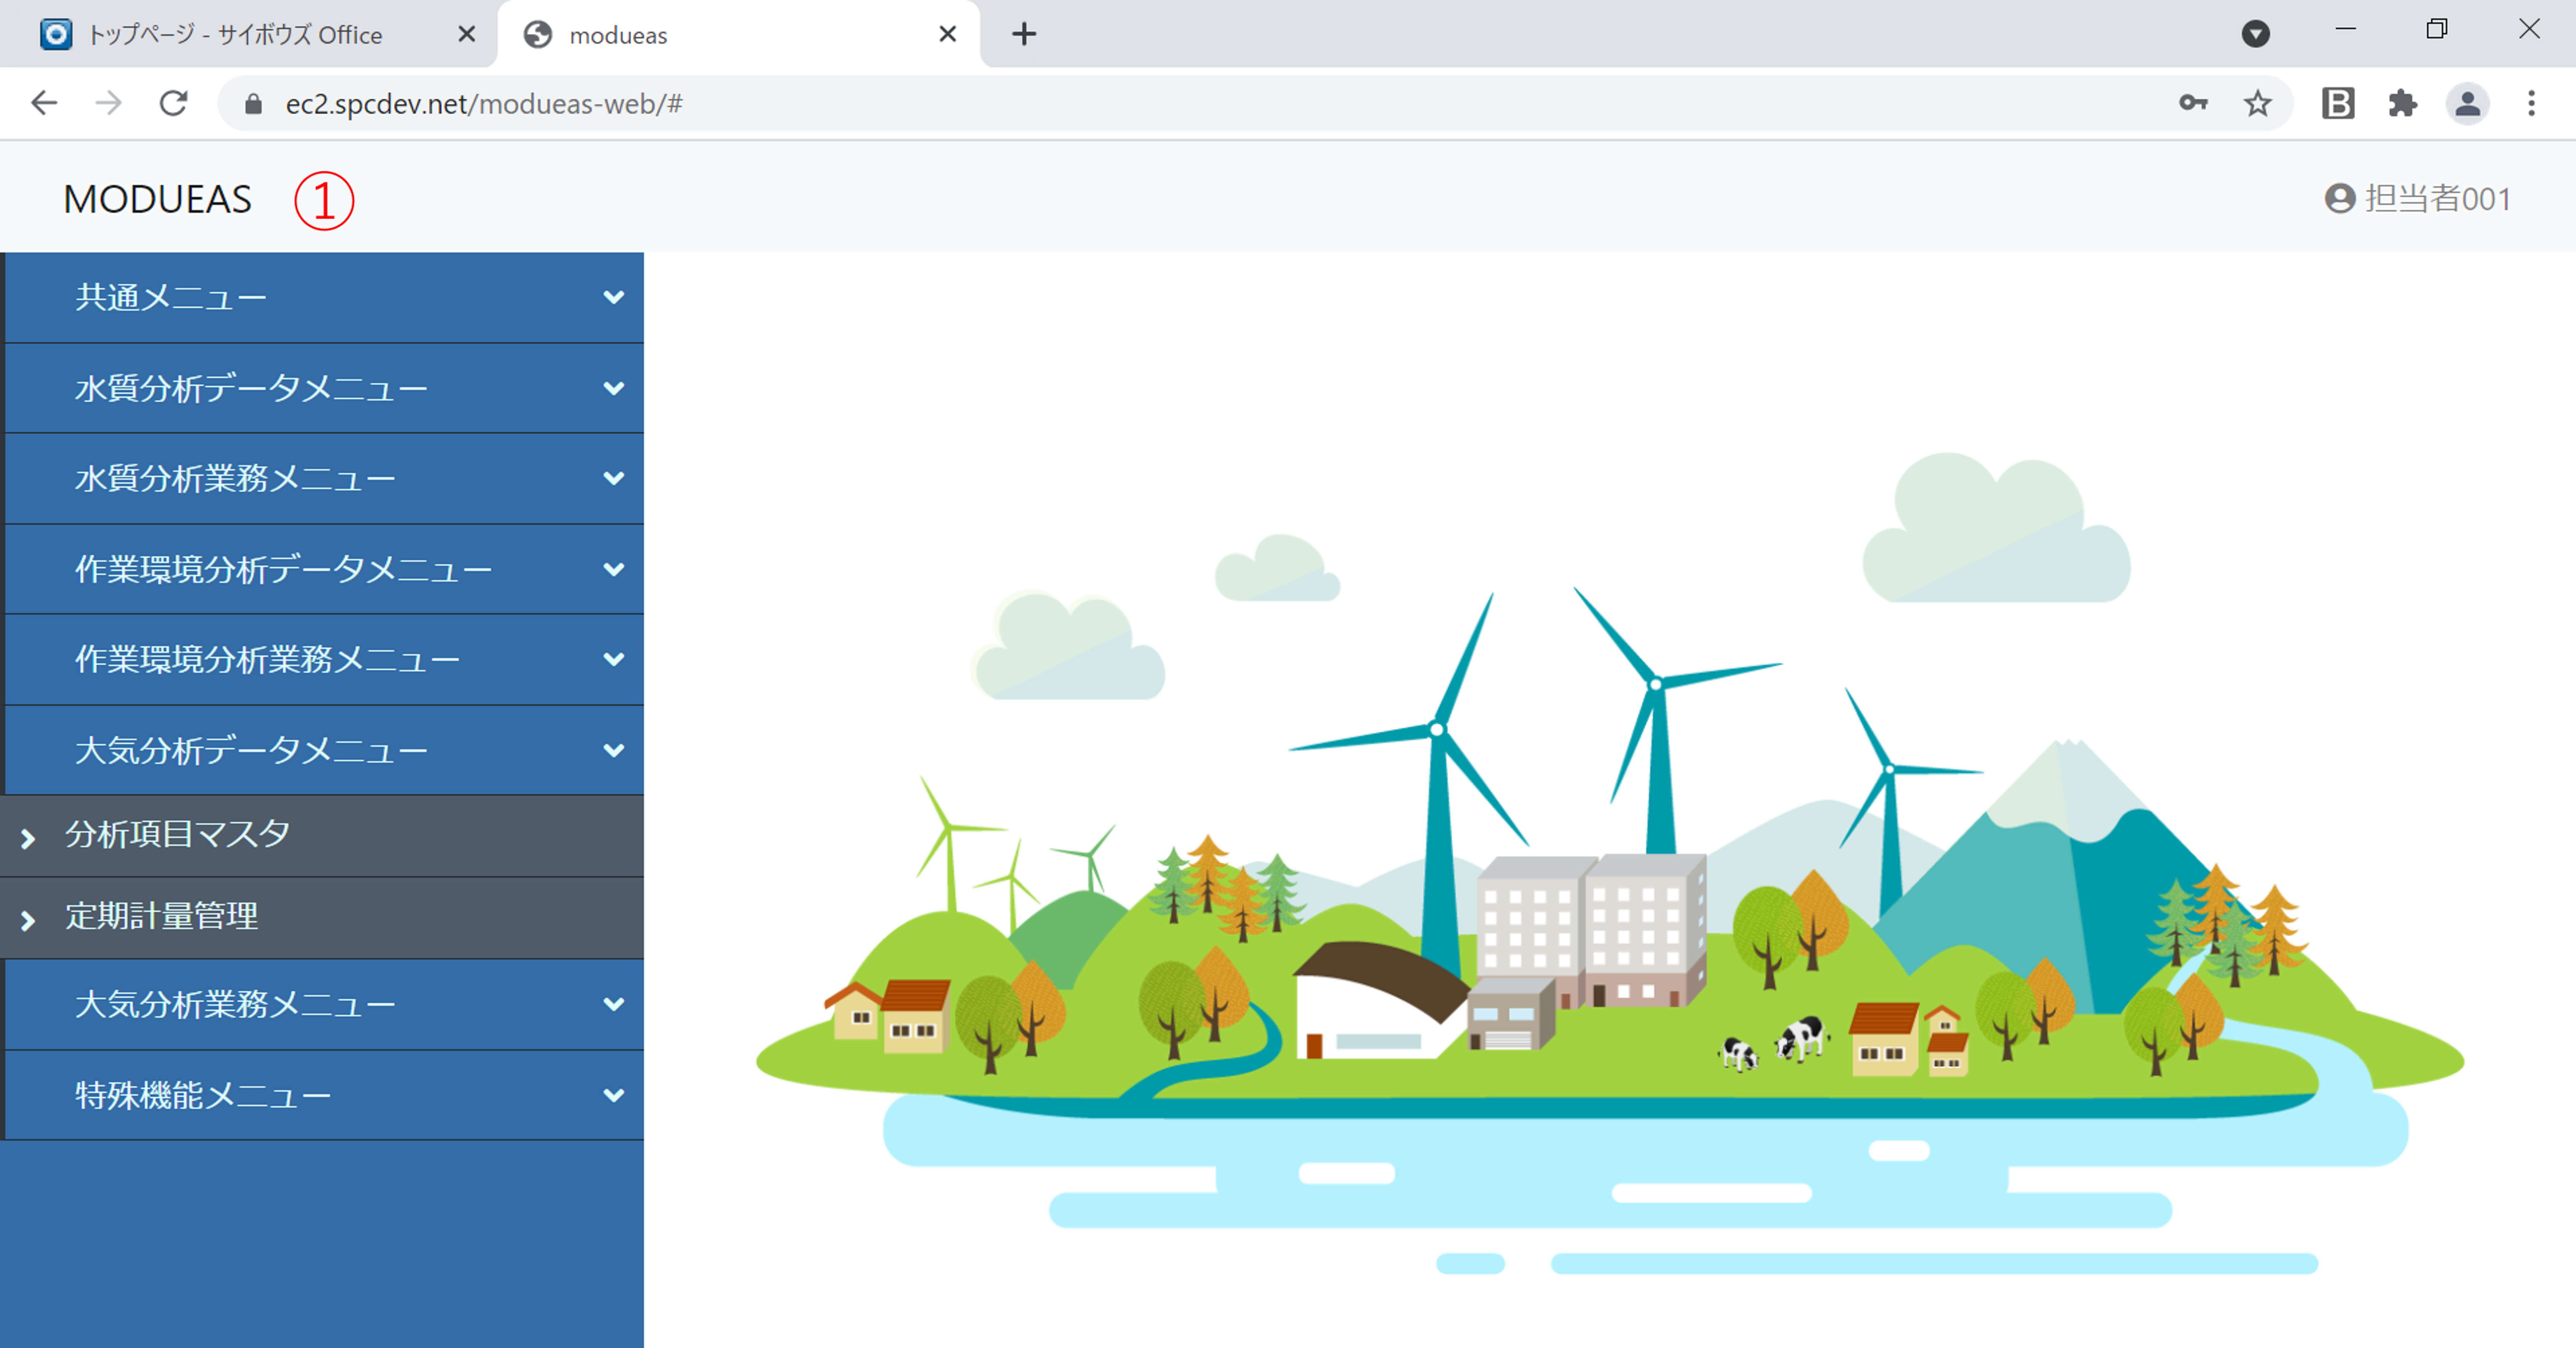This screenshot has width=2576, height=1348.
Task: Open 共通メニュー menu item
Action: (324, 298)
